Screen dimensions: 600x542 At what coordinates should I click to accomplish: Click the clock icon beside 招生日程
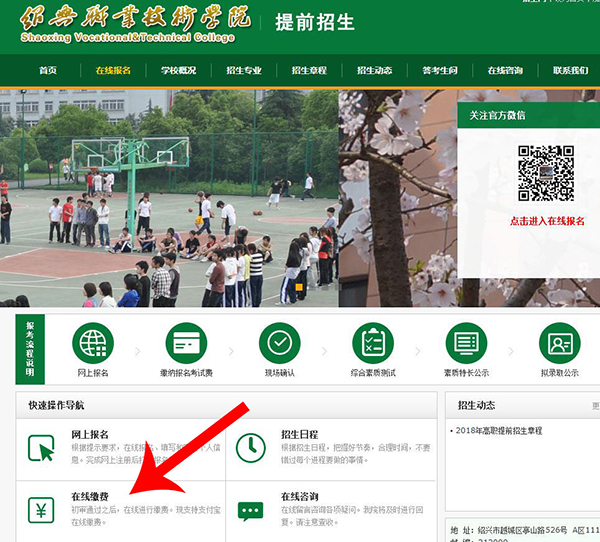(x=251, y=448)
